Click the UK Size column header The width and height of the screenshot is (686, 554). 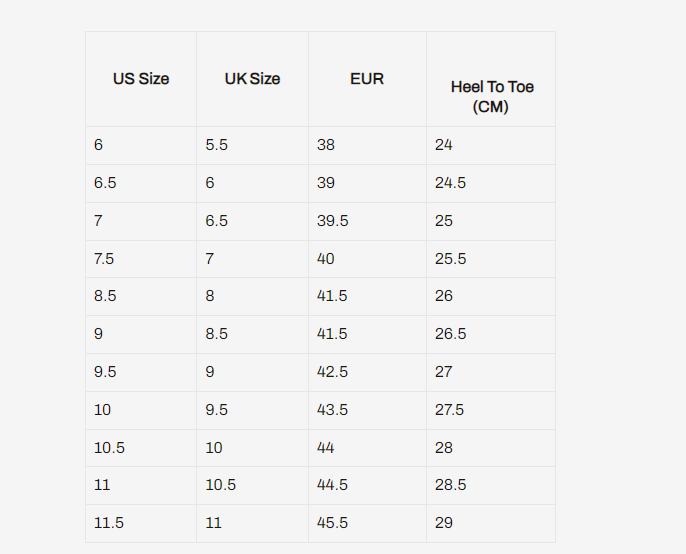(x=252, y=79)
